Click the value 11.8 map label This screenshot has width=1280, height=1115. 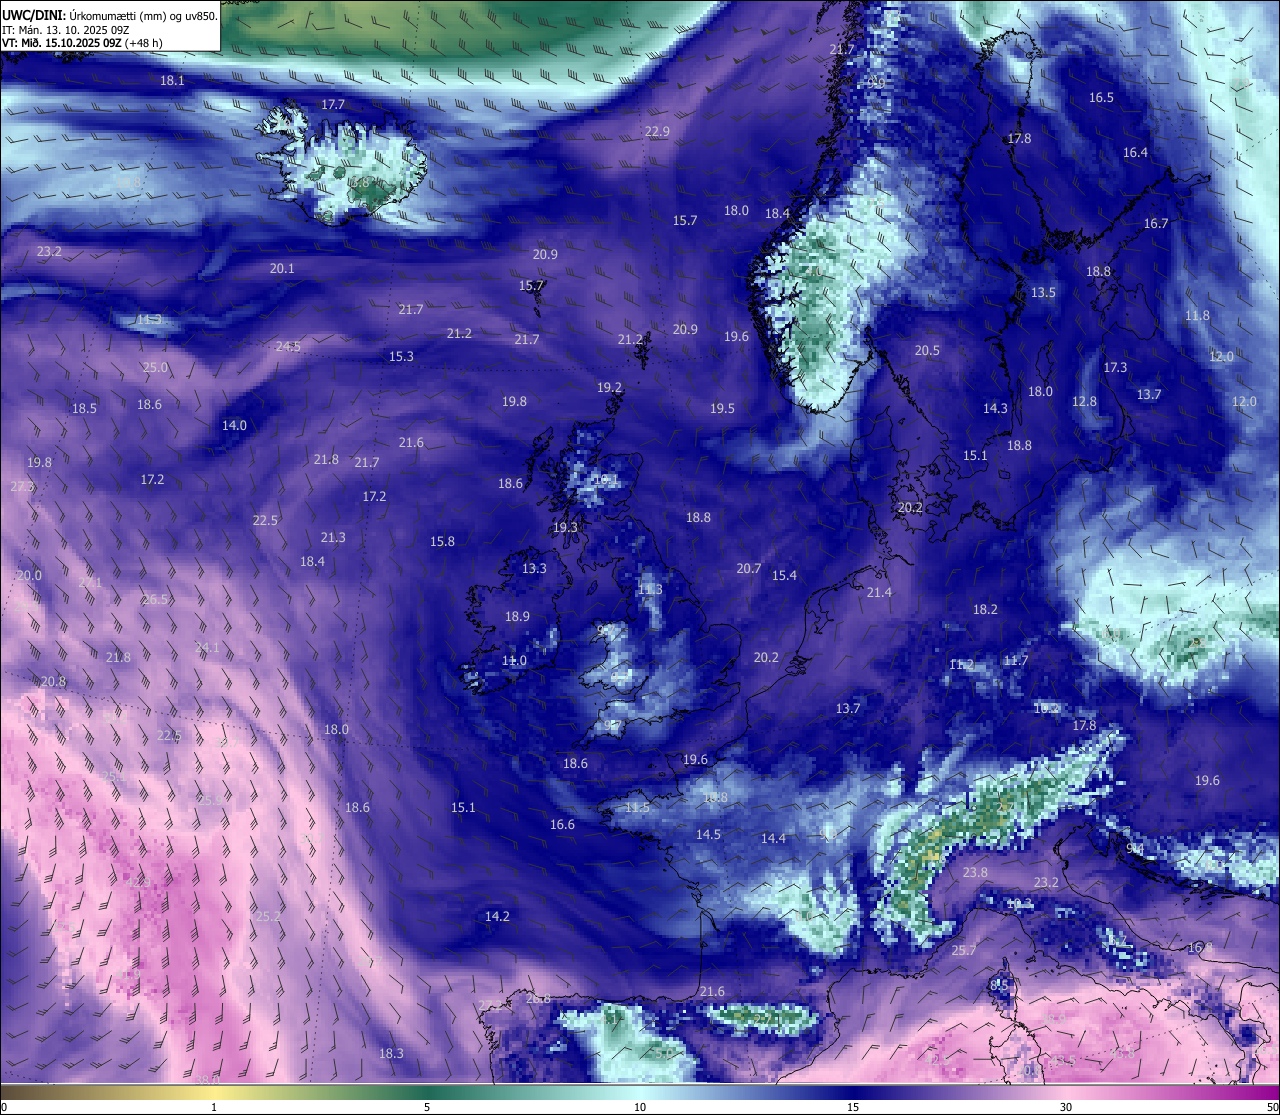pyautogui.click(x=1197, y=315)
